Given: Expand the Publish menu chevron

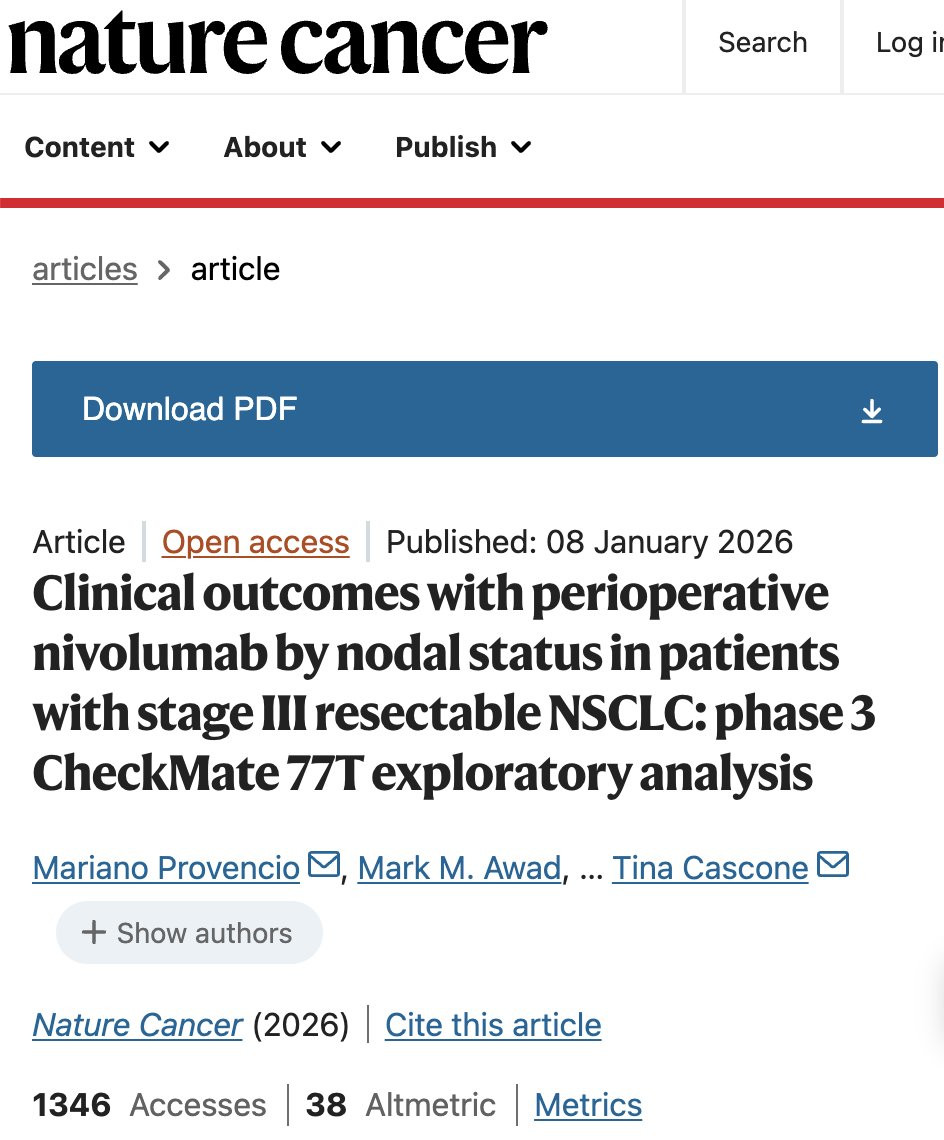Looking at the screenshot, I should 521,148.
